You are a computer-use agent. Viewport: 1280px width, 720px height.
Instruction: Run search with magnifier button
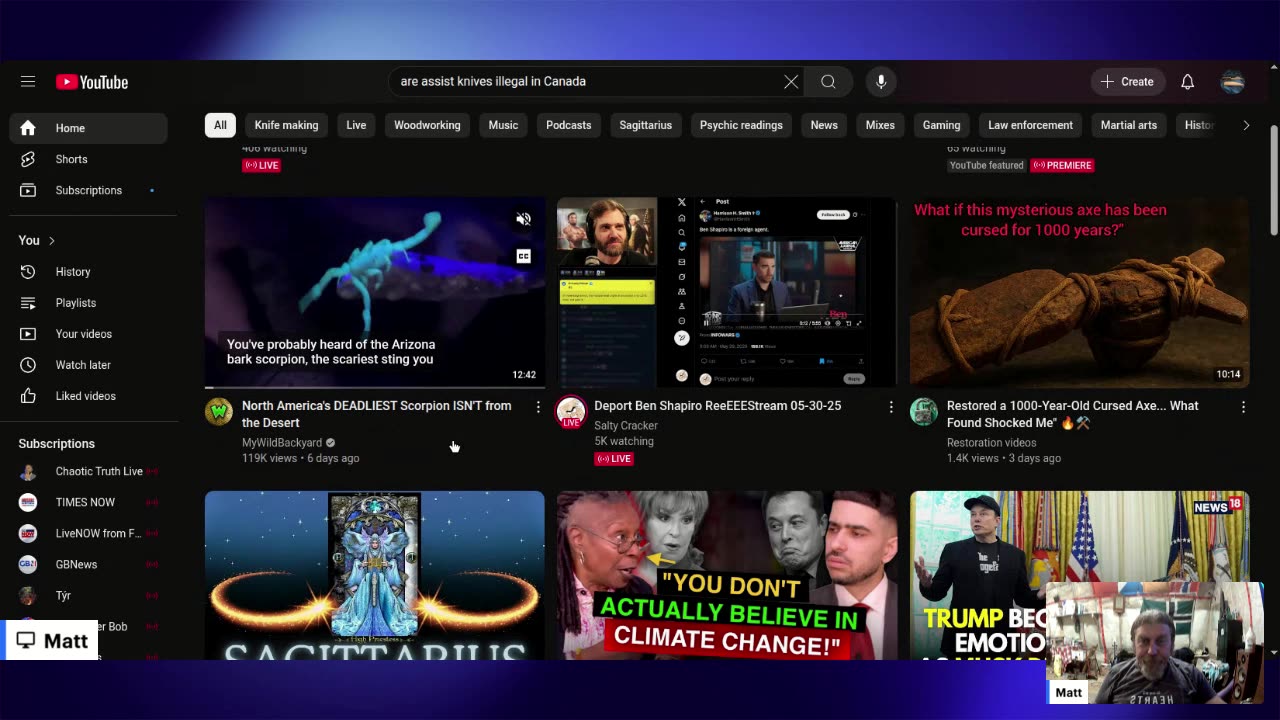coord(828,82)
